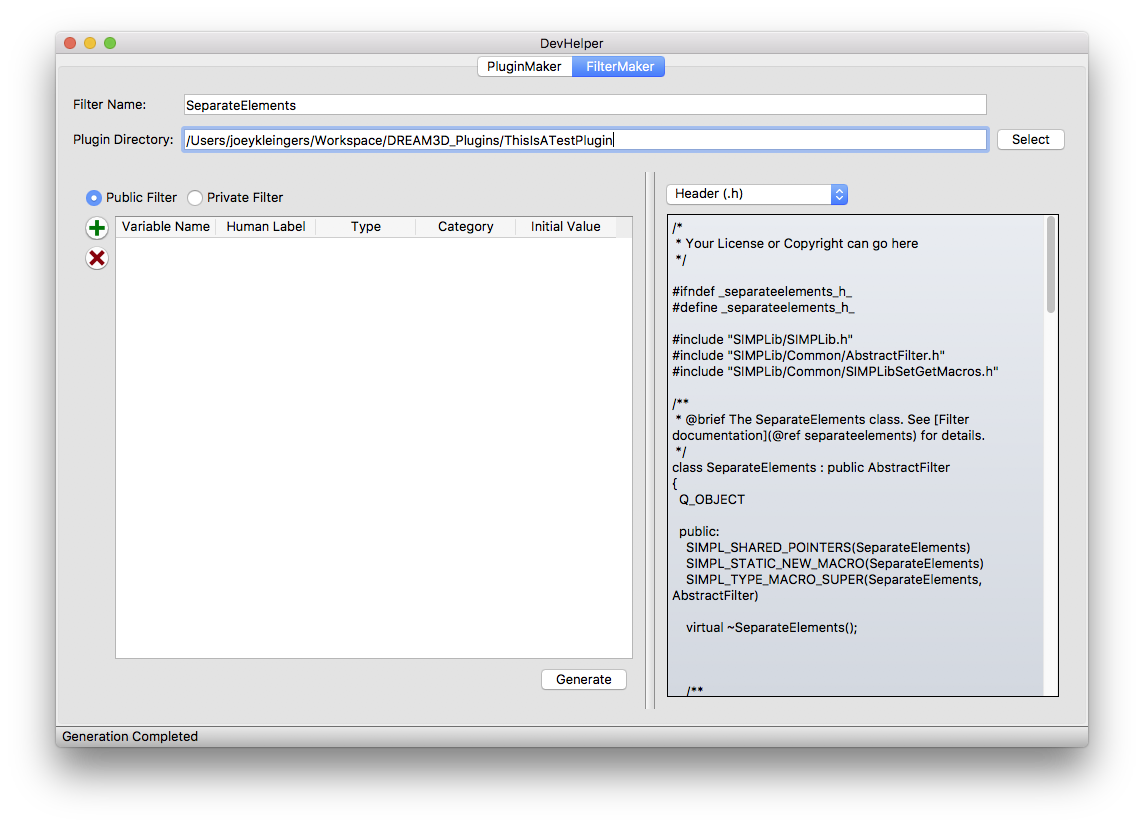This screenshot has height=827, width=1144.
Task: Click the yellow minimize window button
Action: click(x=90, y=43)
